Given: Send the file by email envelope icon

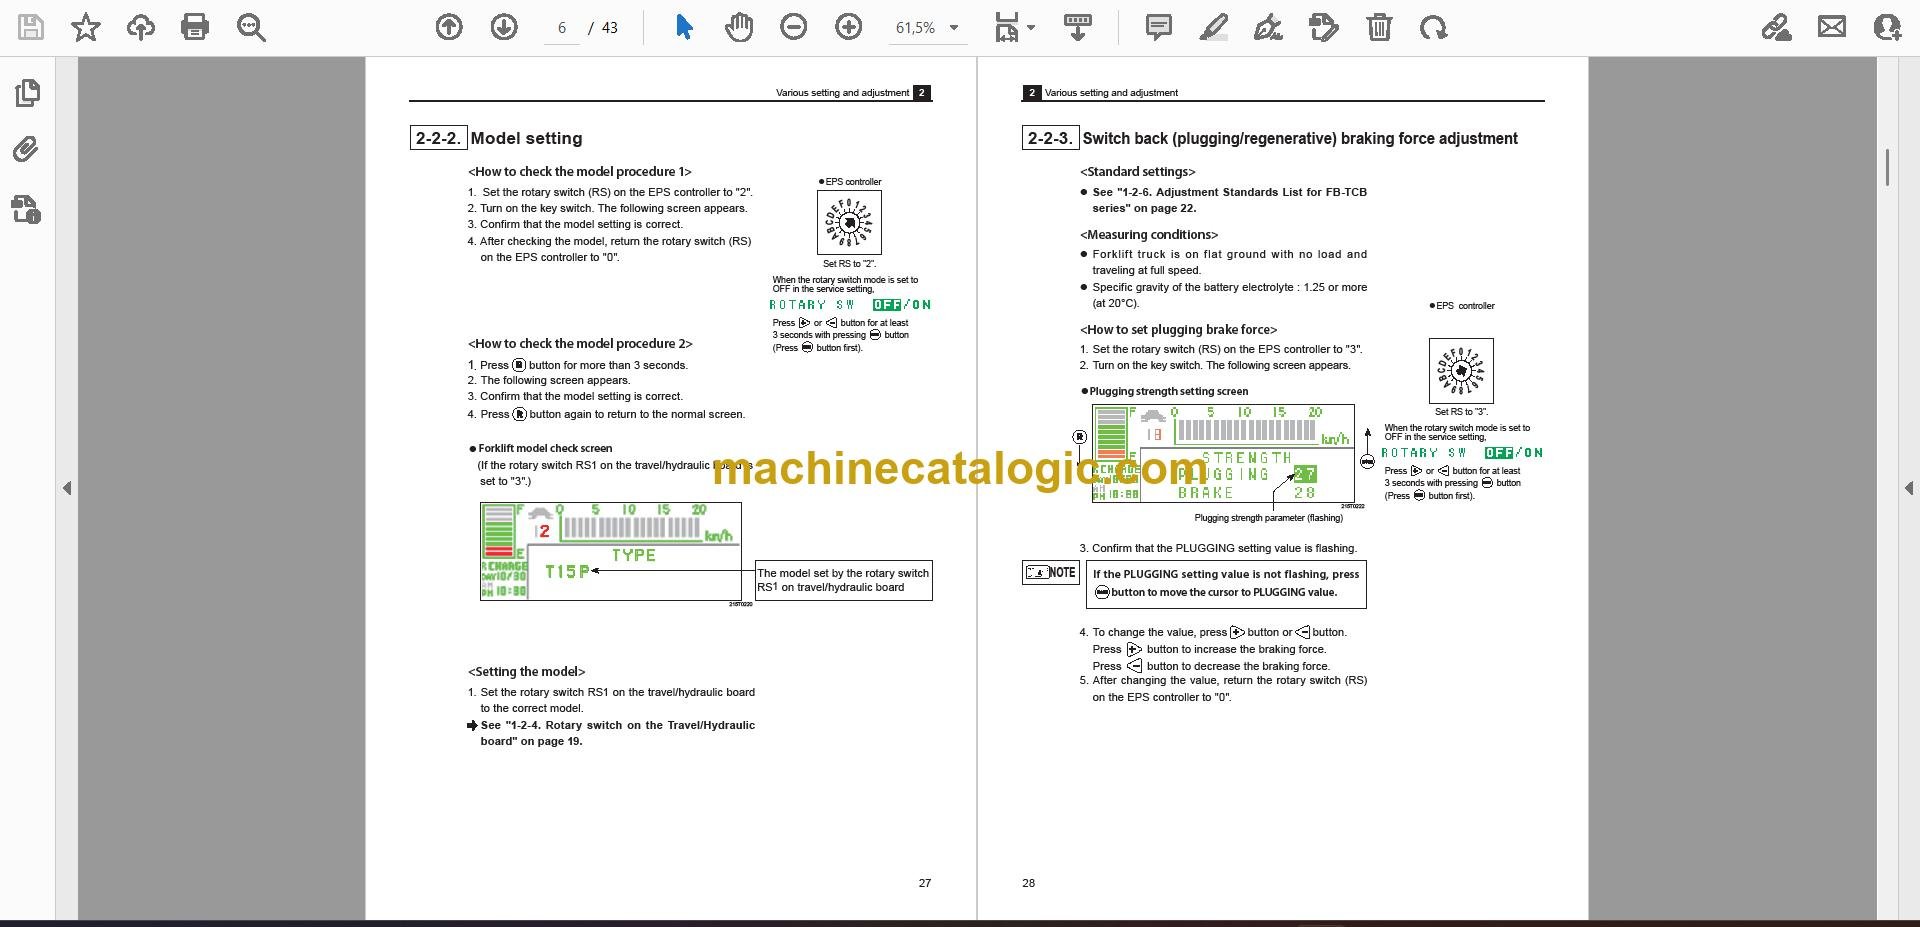Looking at the screenshot, I should pyautogui.click(x=1832, y=27).
